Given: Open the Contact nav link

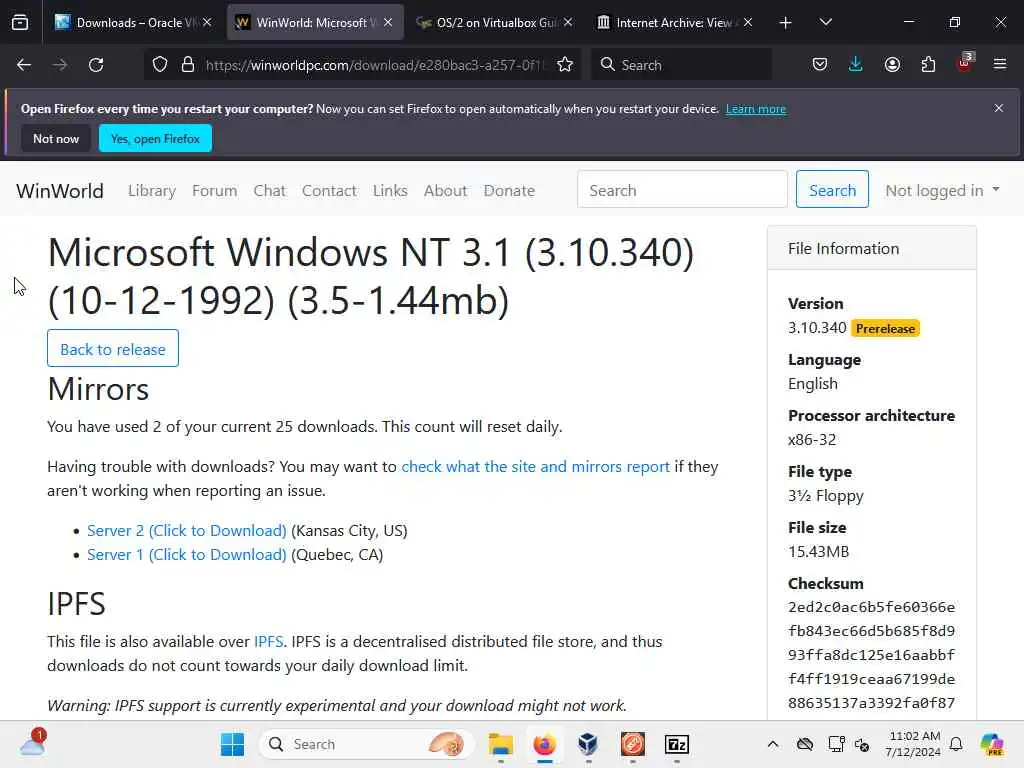Looking at the screenshot, I should pyautogui.click(x=329, y=191).
